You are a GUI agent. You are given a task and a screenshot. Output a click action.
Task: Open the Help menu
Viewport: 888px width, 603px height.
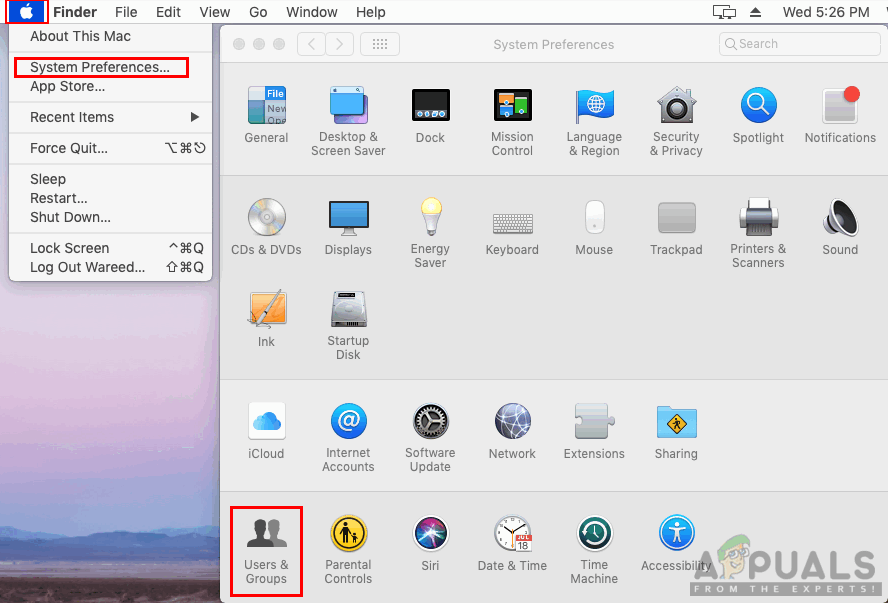(370, 12)
